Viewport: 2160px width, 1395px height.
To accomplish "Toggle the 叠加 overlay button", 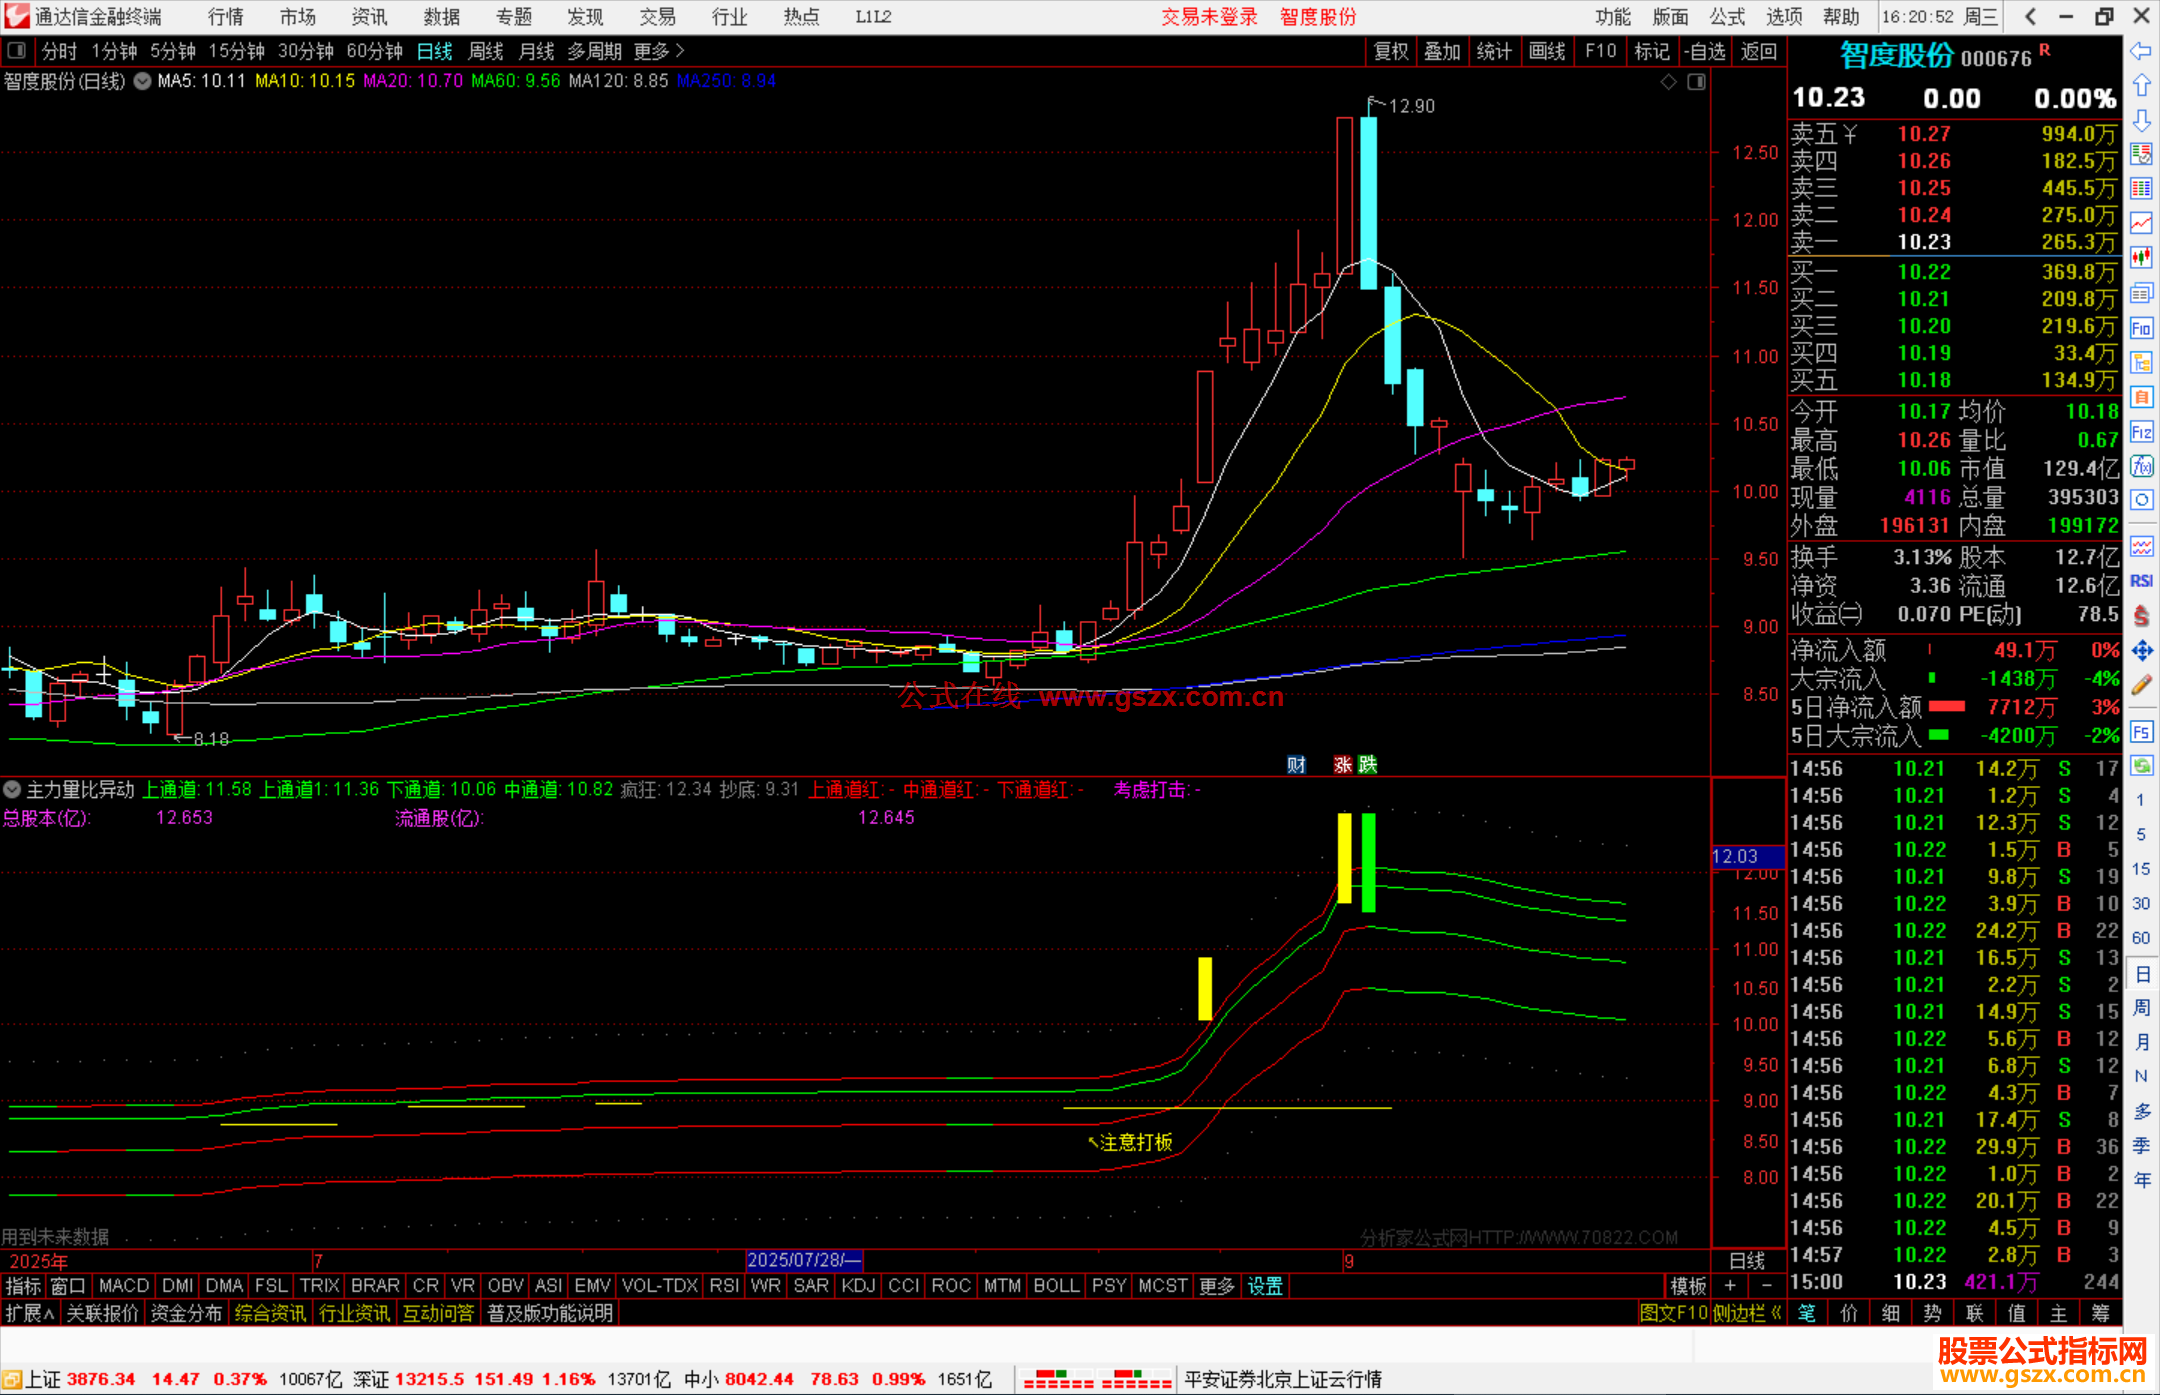I will pos(1443,51).
